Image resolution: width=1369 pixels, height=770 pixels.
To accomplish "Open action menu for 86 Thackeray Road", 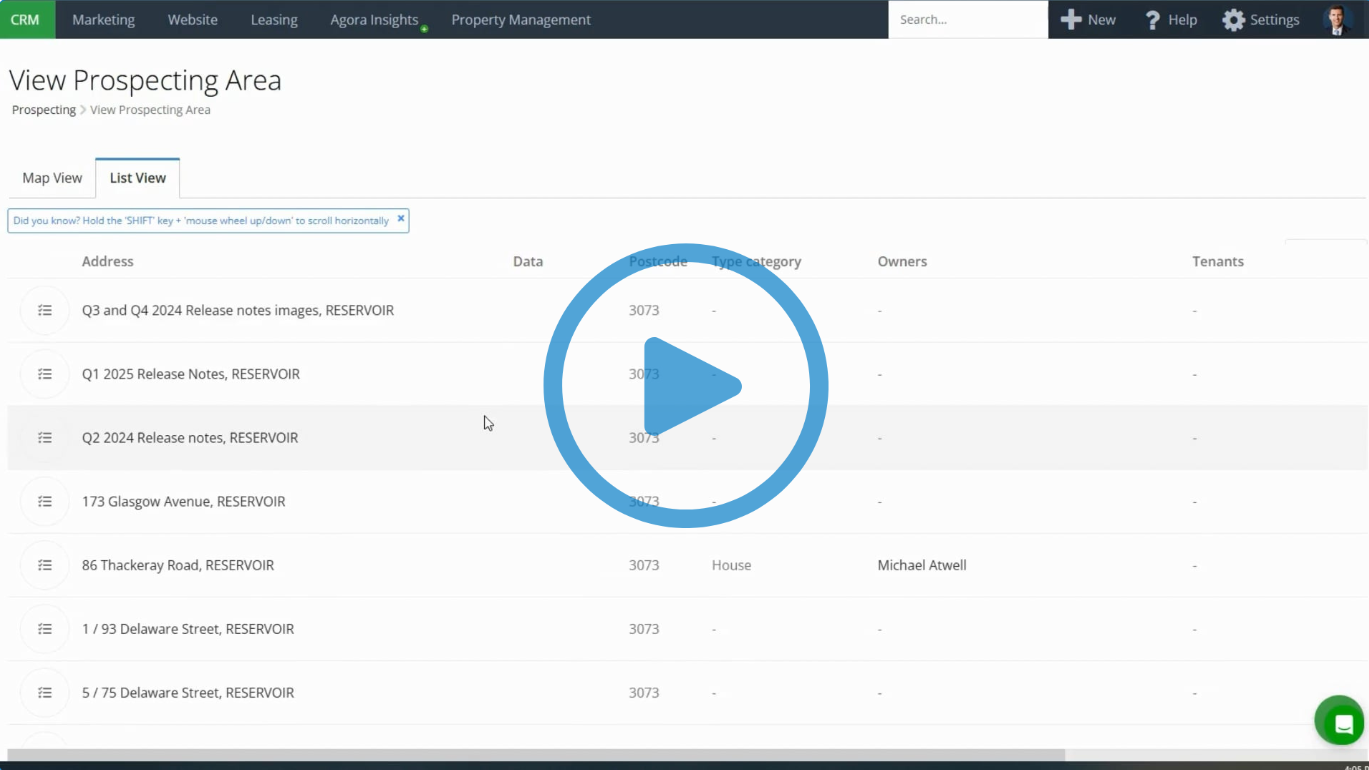I will (x=45, y=565).
